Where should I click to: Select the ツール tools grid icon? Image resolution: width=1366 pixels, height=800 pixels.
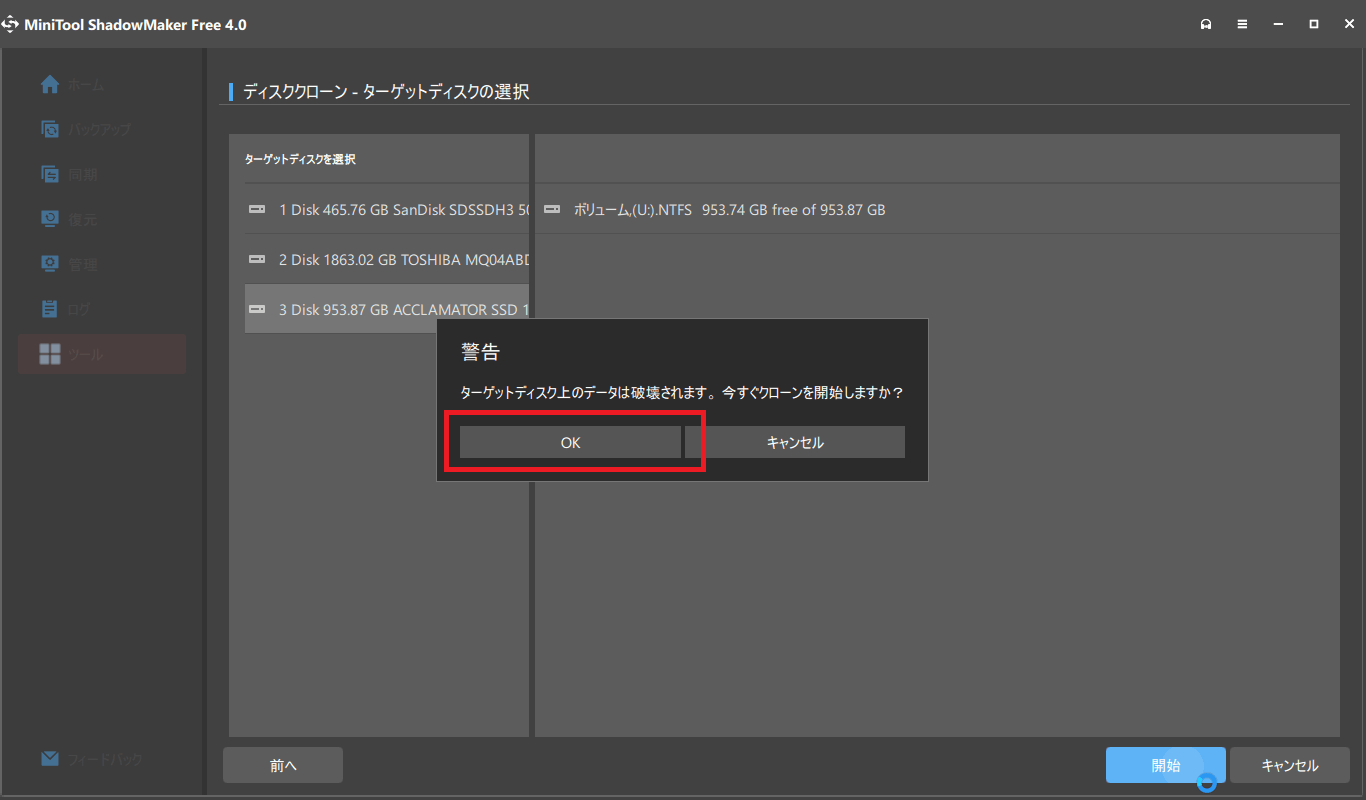pyautogui.click(x=50, y=354)
